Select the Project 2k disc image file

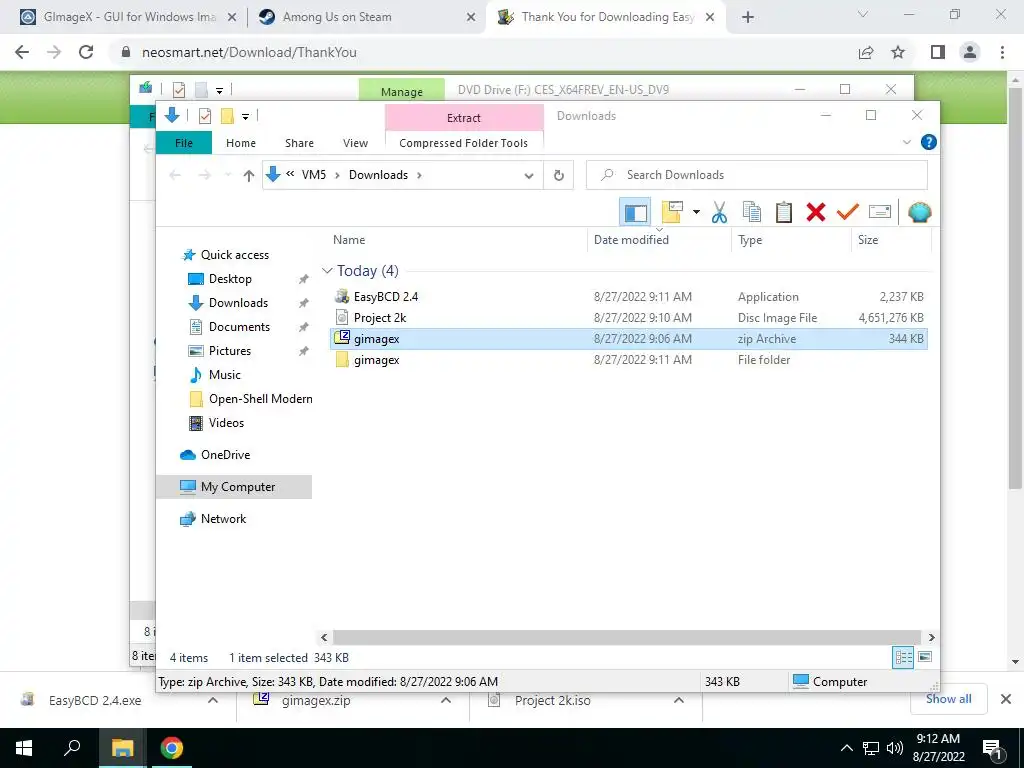click(629, 317)
